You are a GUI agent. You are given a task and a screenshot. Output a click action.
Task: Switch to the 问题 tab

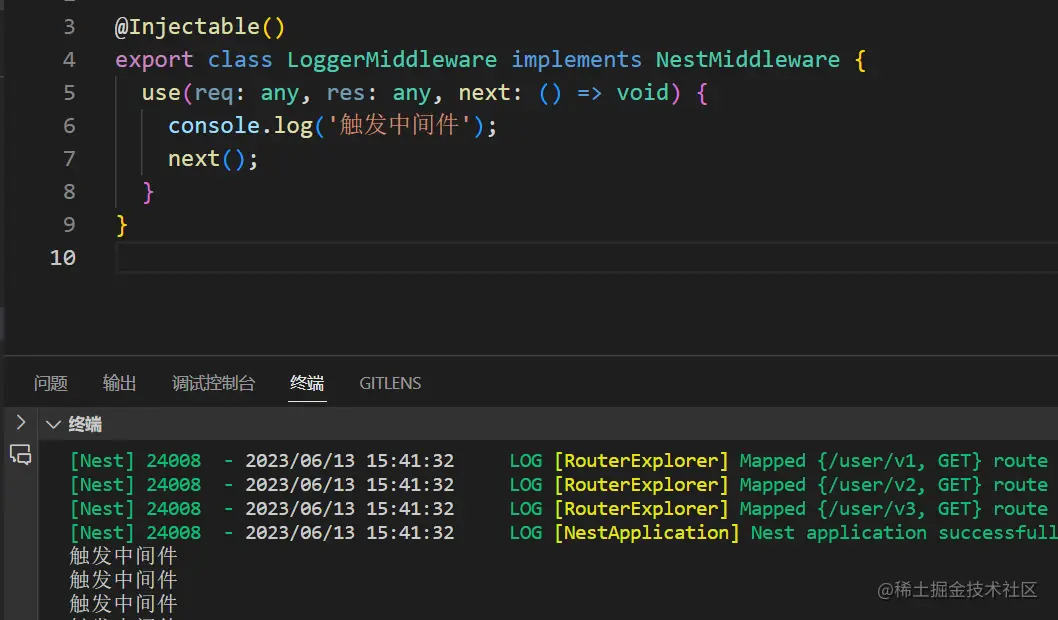point(51,383)
